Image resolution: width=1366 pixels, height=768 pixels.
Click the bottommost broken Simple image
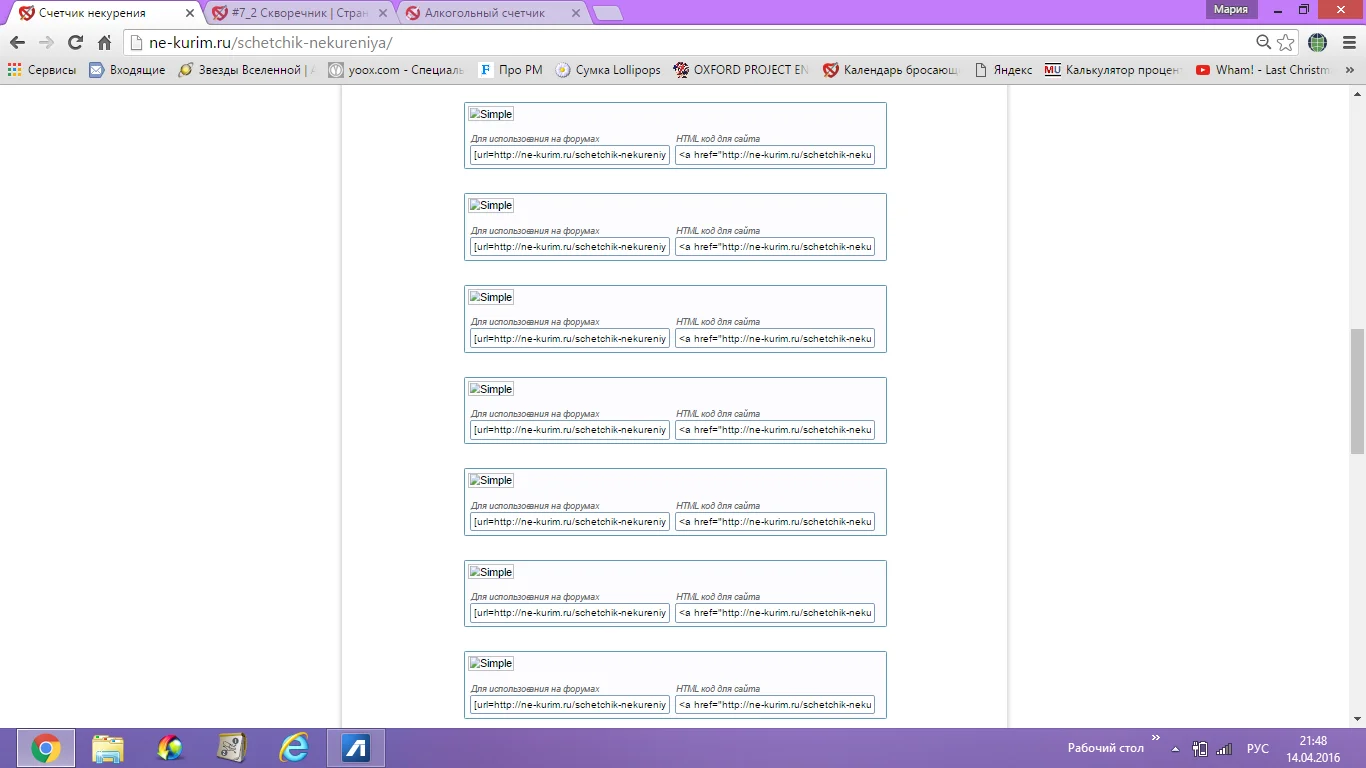491,663
